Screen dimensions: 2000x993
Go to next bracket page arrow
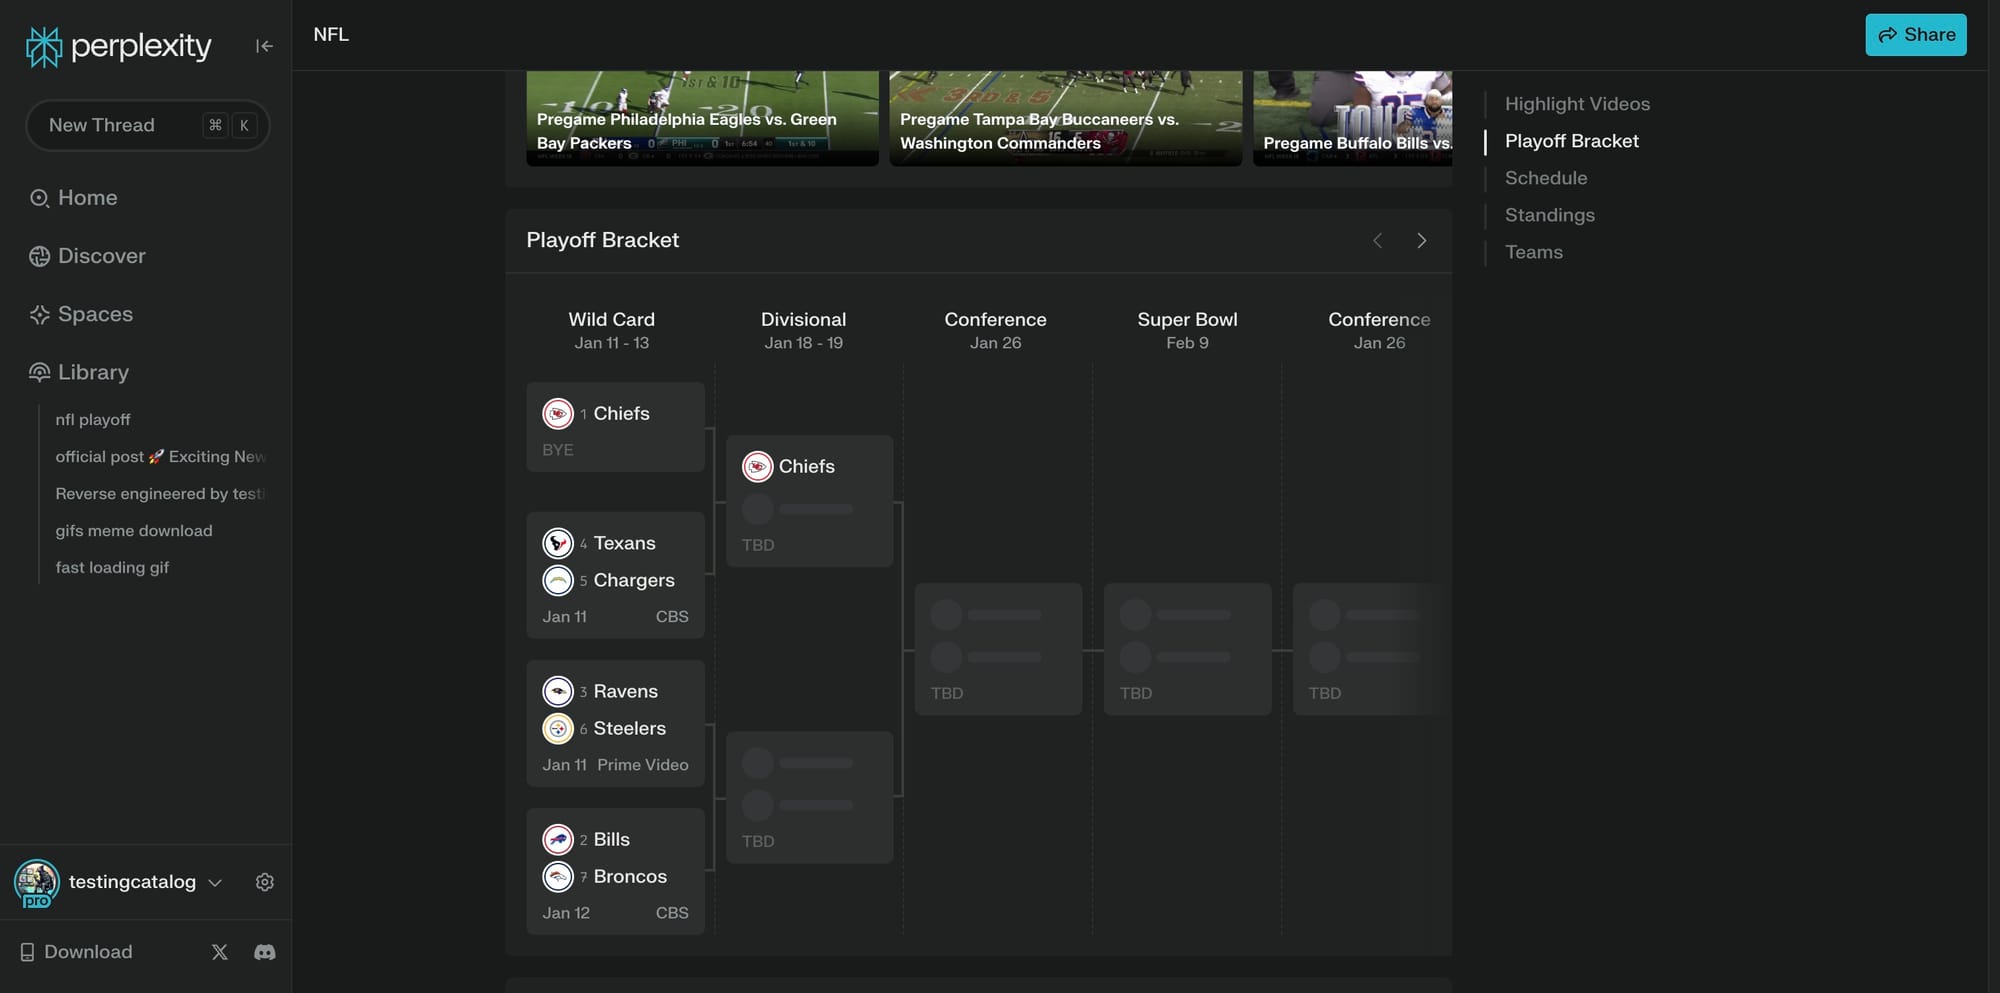pos(1421,241)
